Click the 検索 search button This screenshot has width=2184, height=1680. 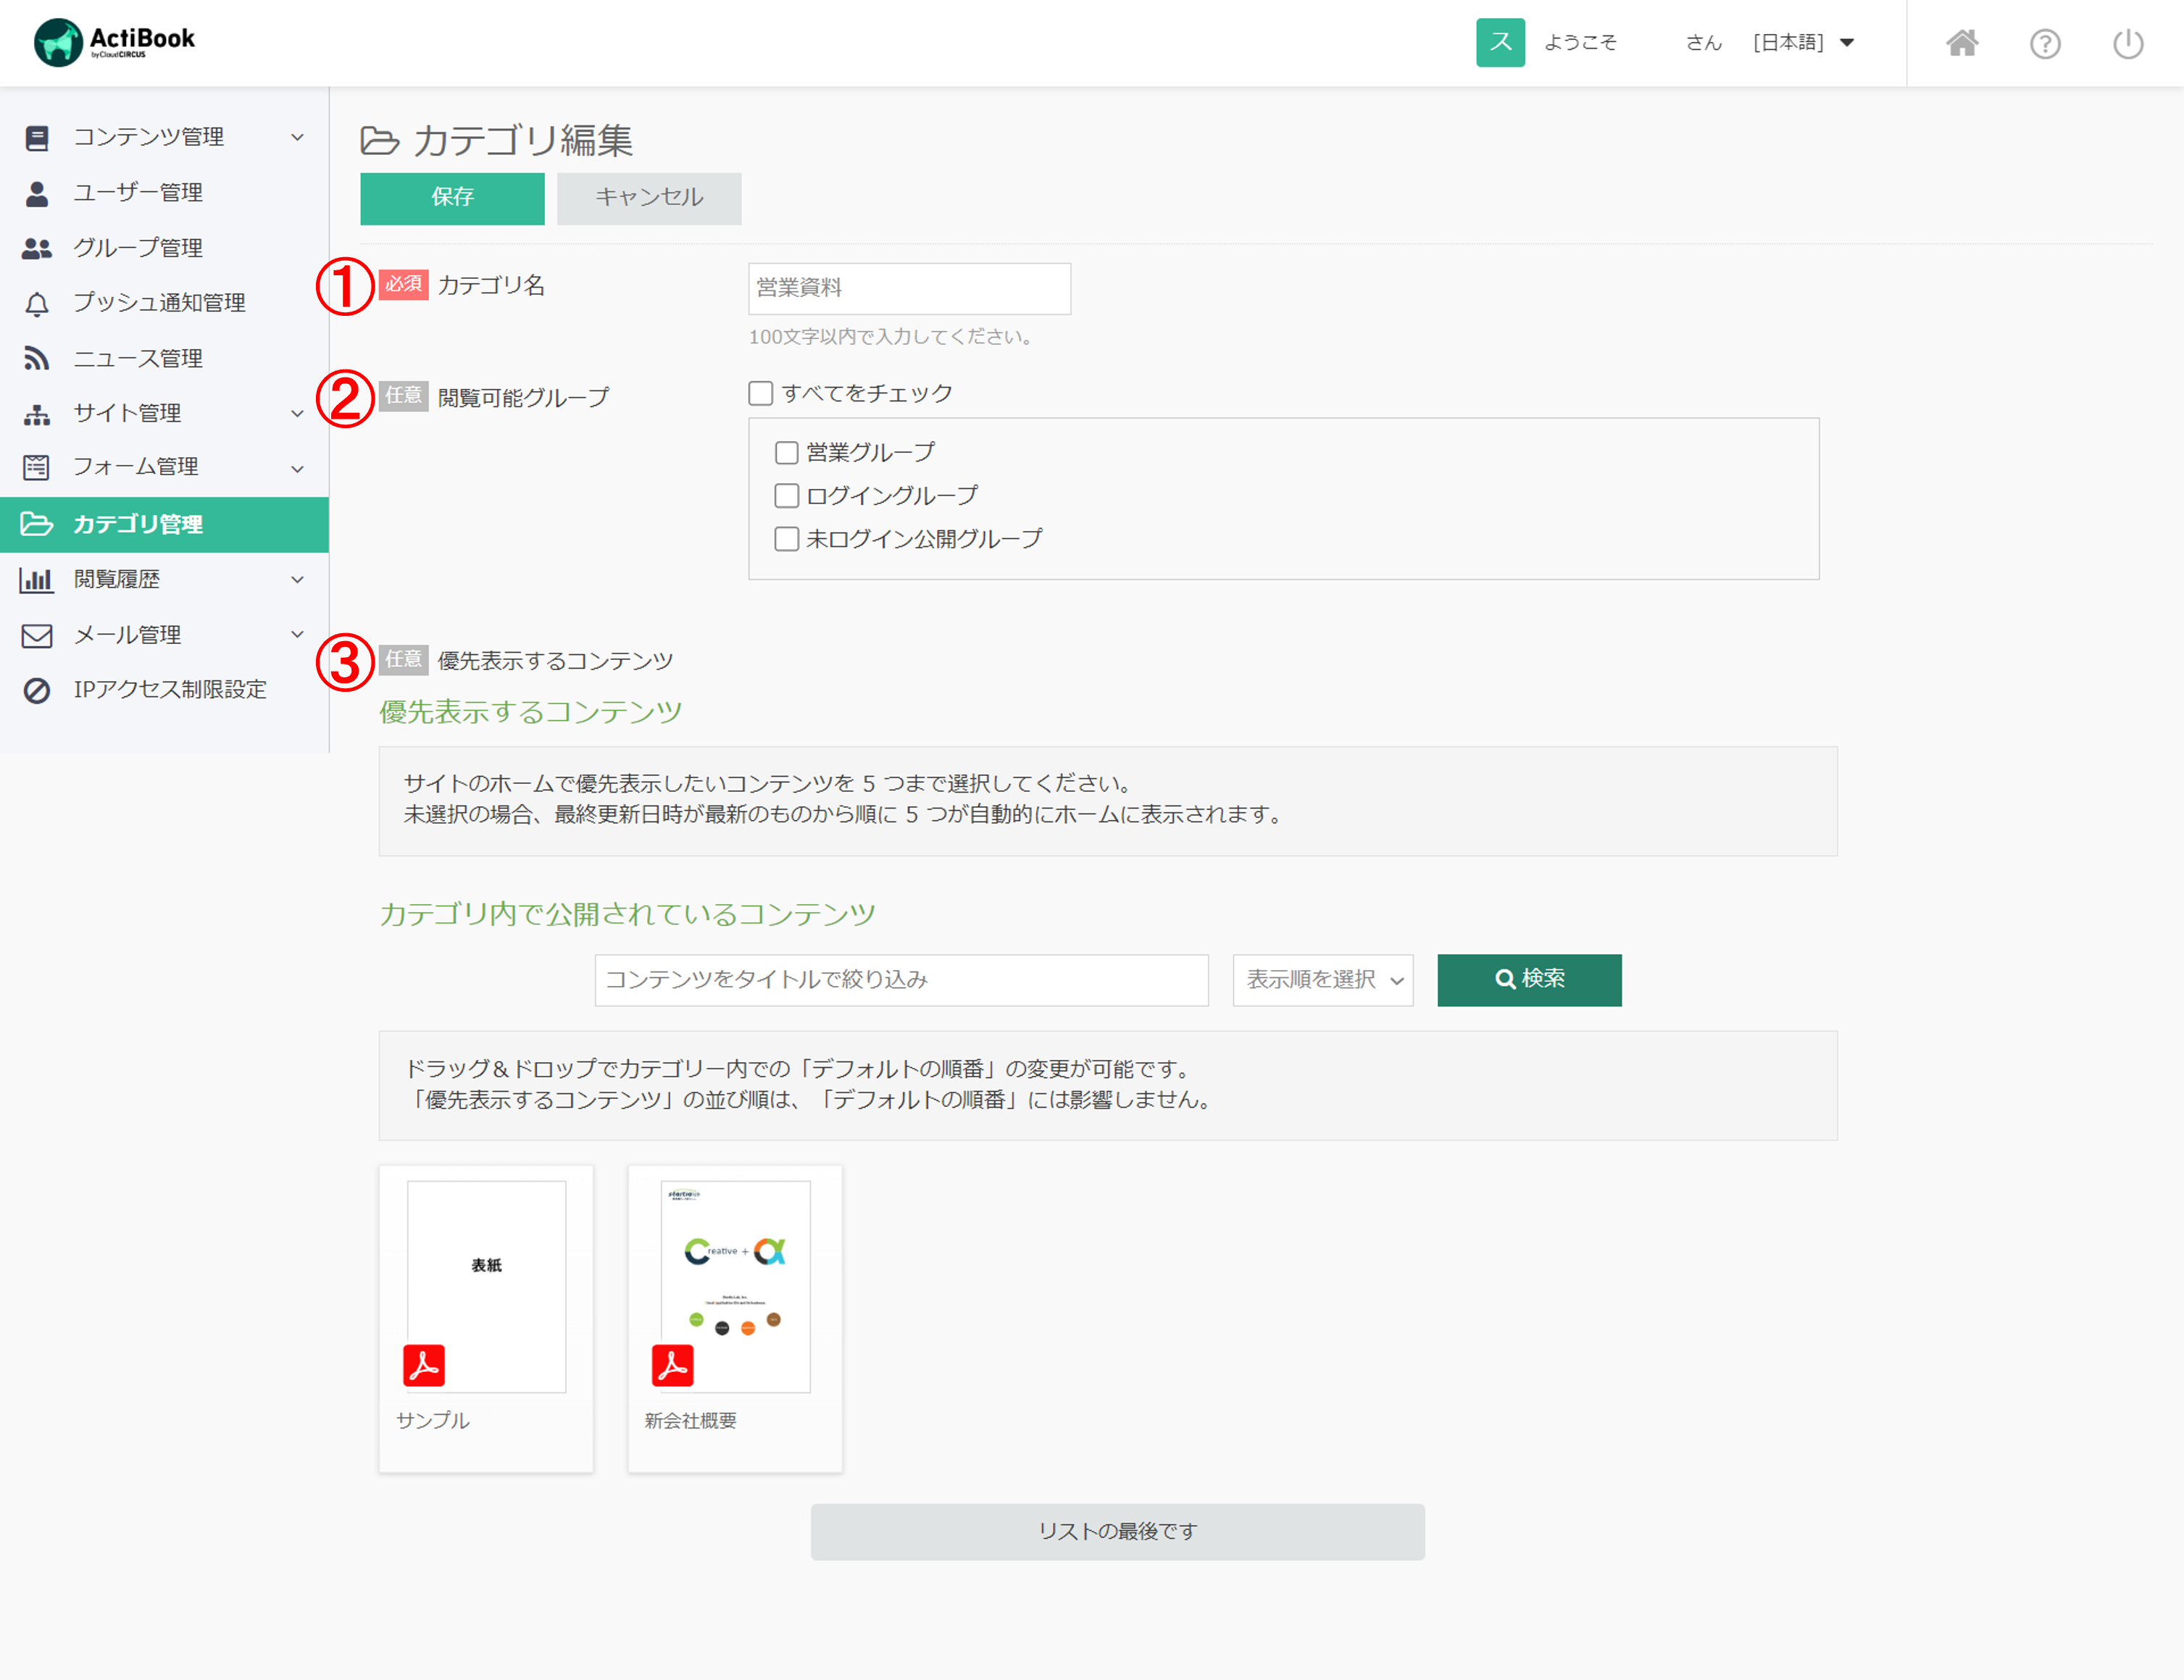tap(1529, 980)
